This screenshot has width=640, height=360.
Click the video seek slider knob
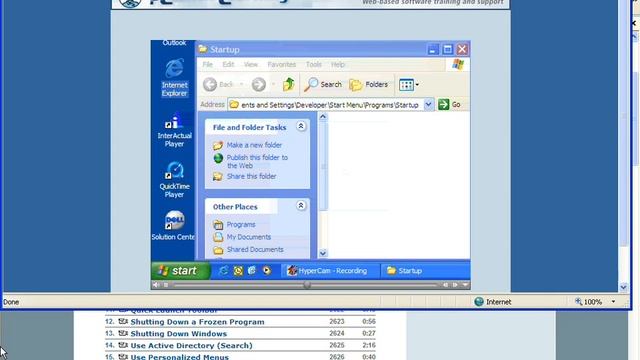307,285
